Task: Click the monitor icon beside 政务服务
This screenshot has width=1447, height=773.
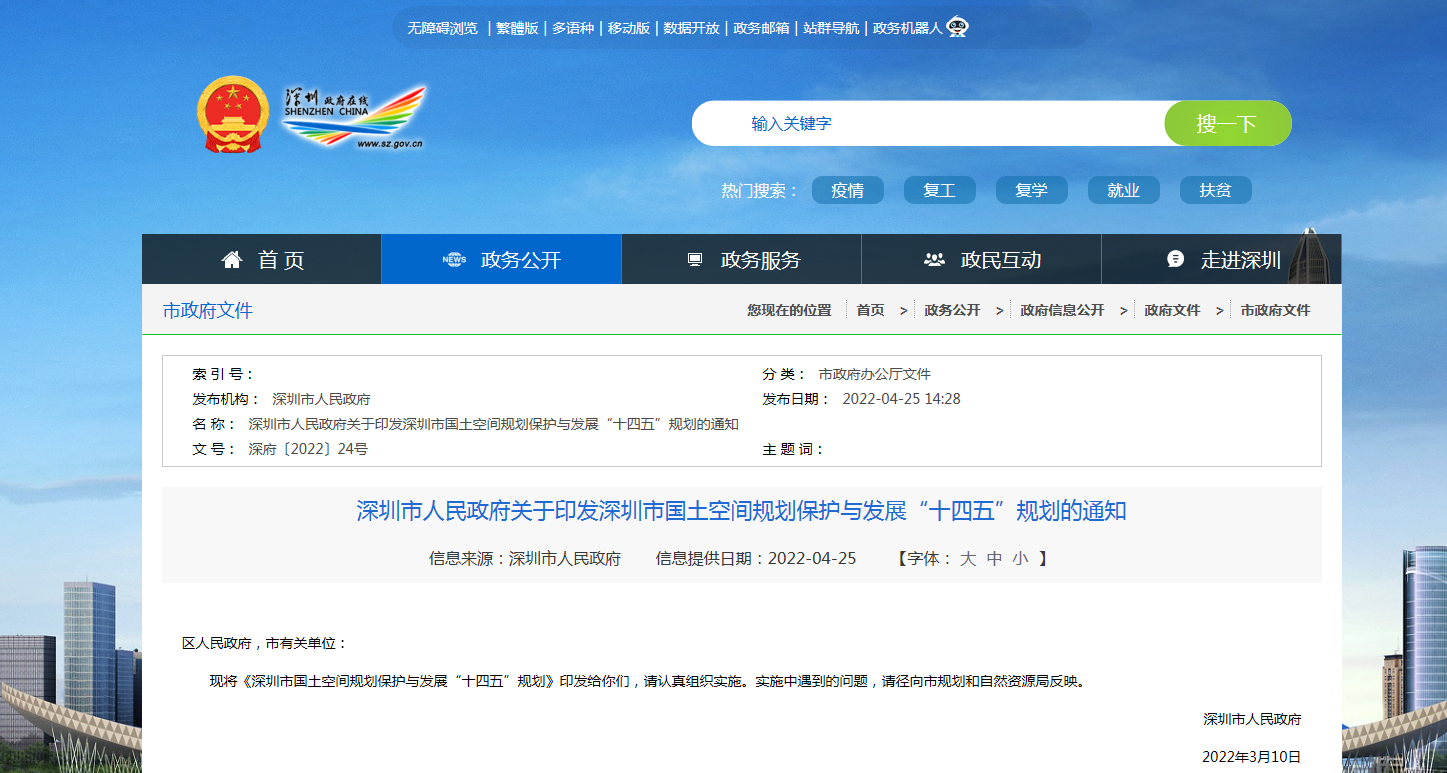Action: 695,260
